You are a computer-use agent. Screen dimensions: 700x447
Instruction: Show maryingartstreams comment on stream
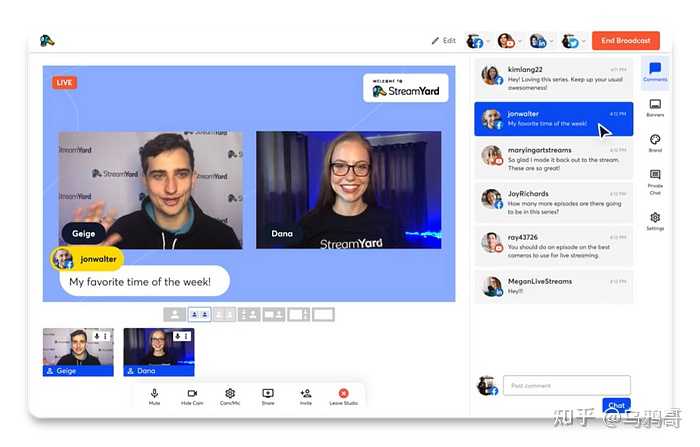[x=554, y=159]
